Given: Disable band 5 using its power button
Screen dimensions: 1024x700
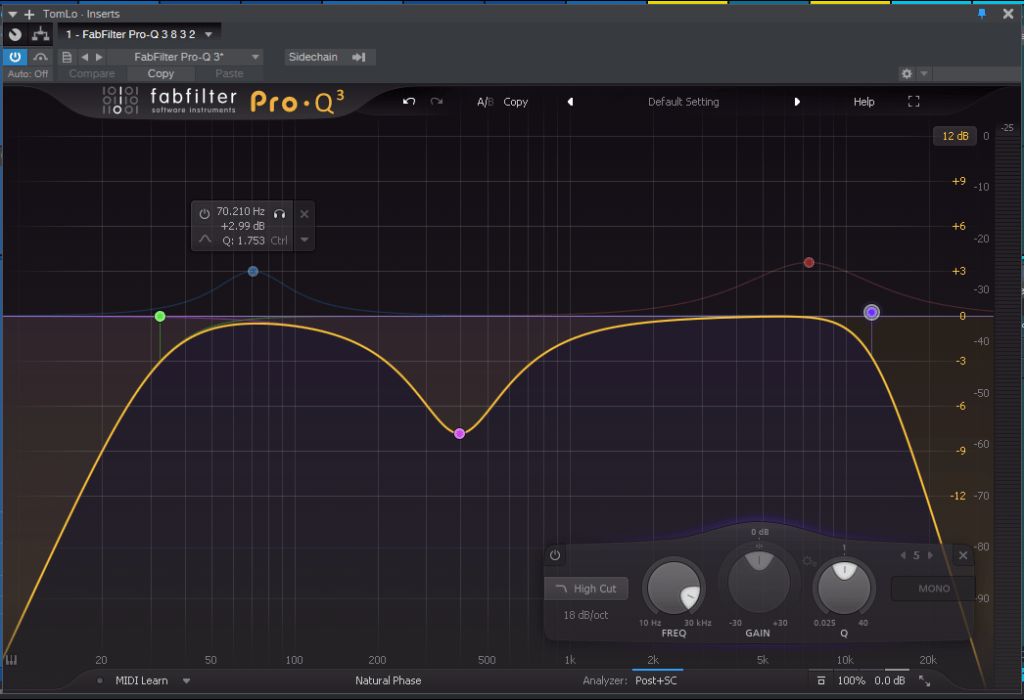Looking at the screenshot, I should 555,555.
